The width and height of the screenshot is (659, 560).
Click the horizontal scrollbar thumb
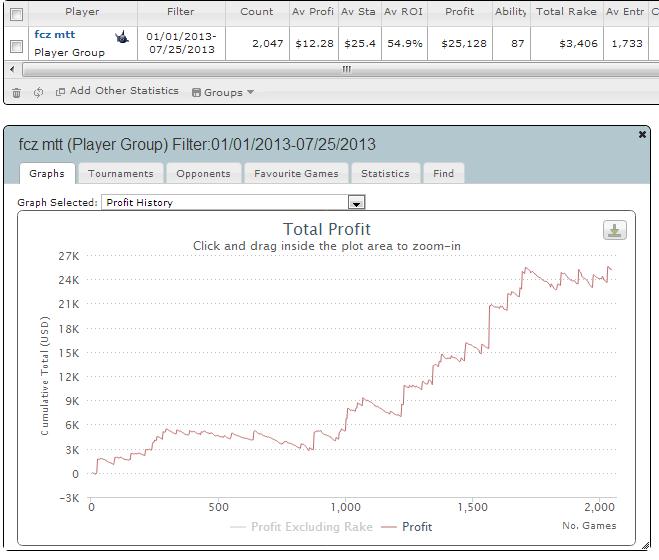pyautogui.click(x=346, y=69)
